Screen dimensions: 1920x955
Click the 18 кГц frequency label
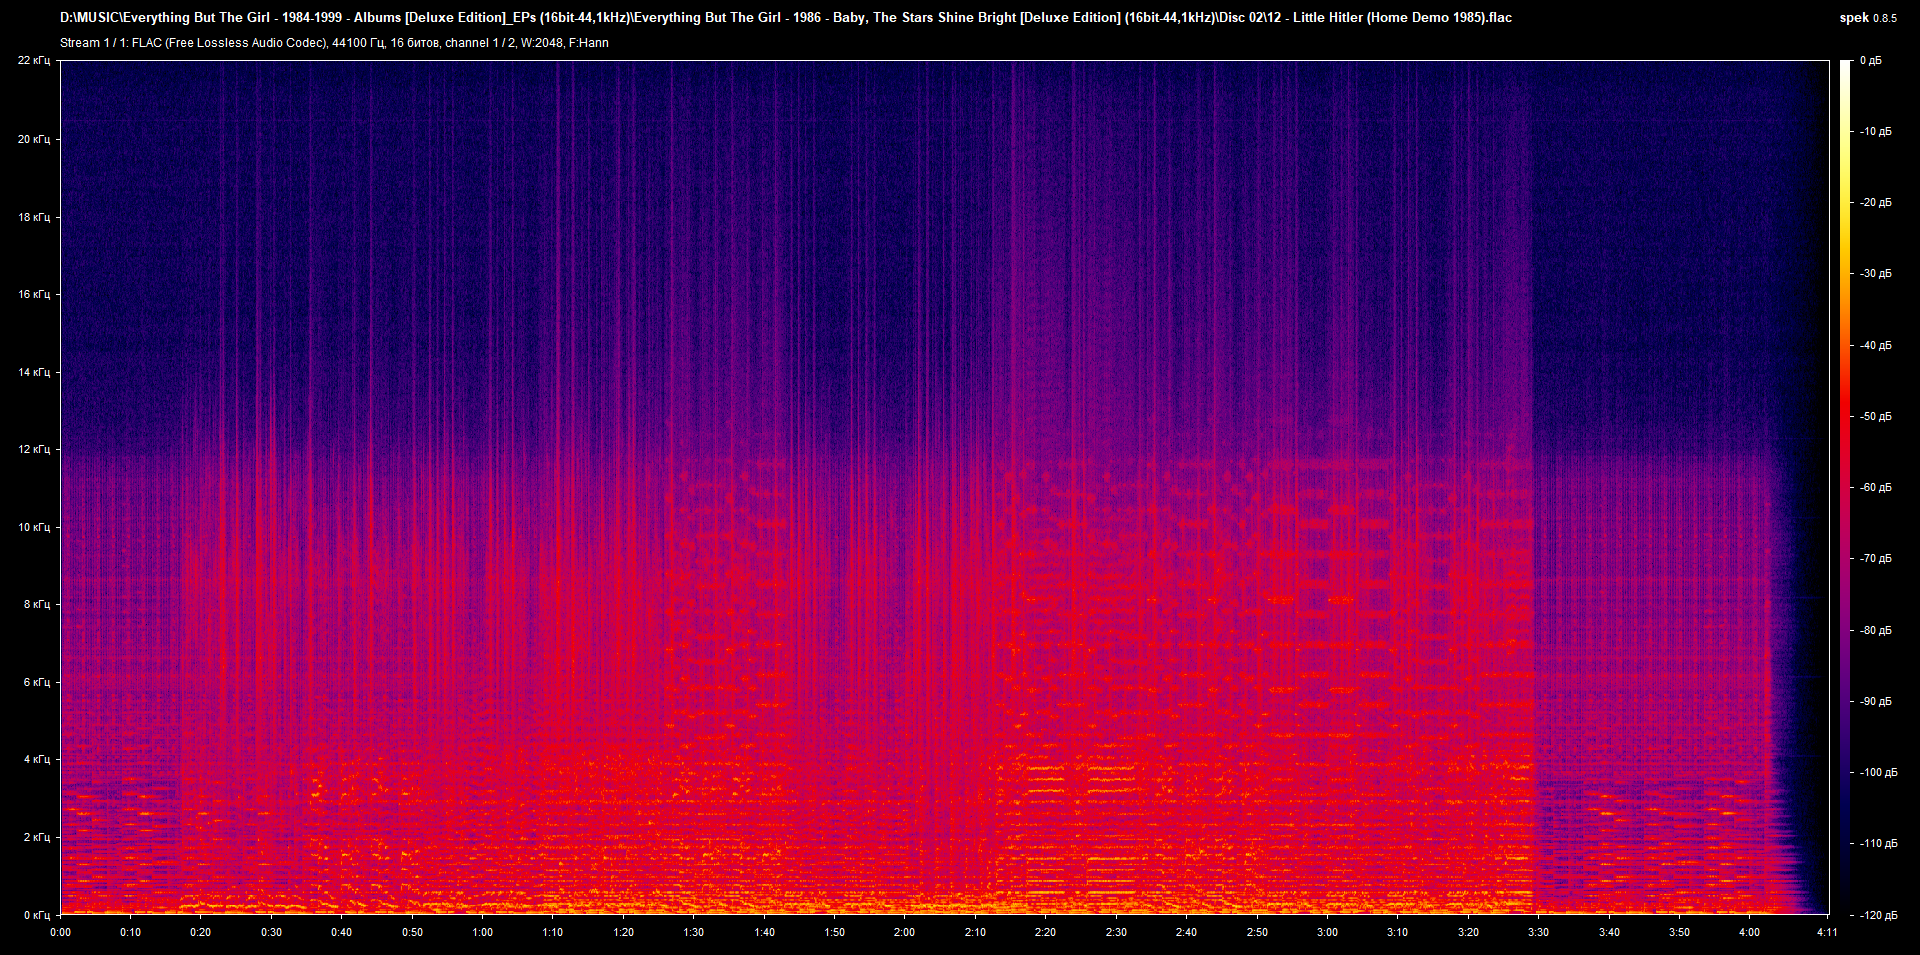(x=34, y=217)
